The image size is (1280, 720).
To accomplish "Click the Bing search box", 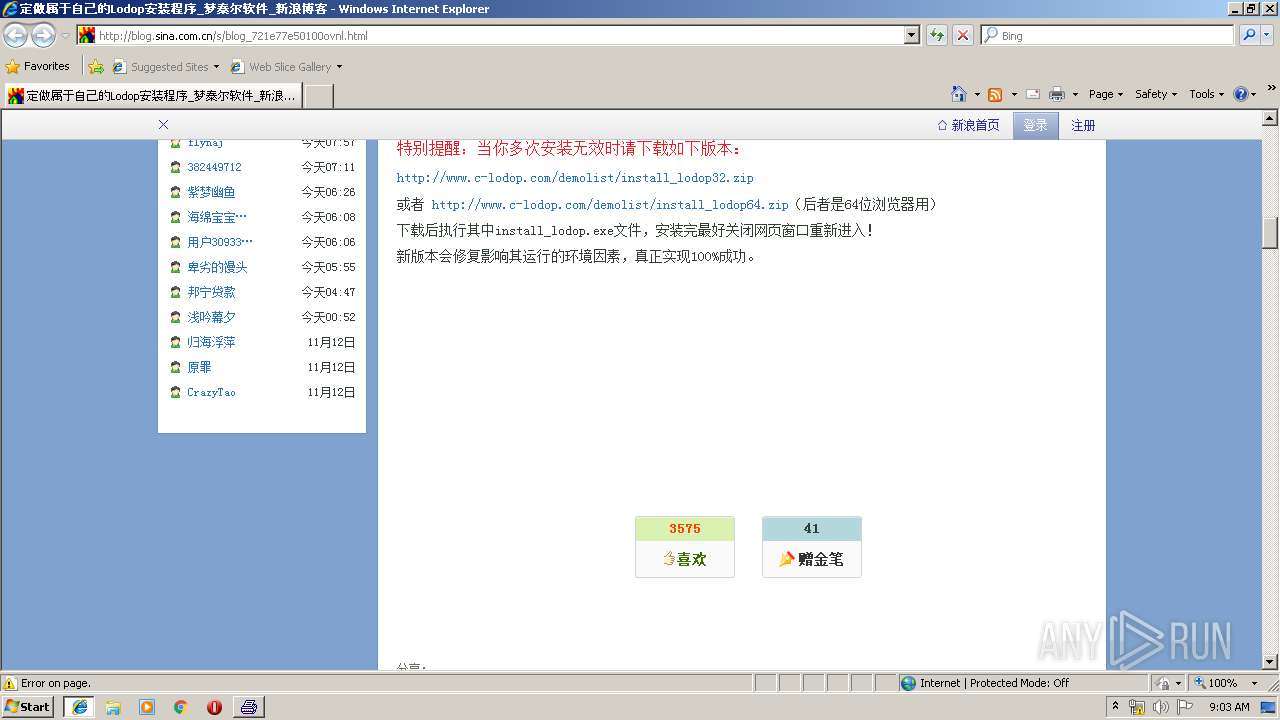I will (1108, 35).
